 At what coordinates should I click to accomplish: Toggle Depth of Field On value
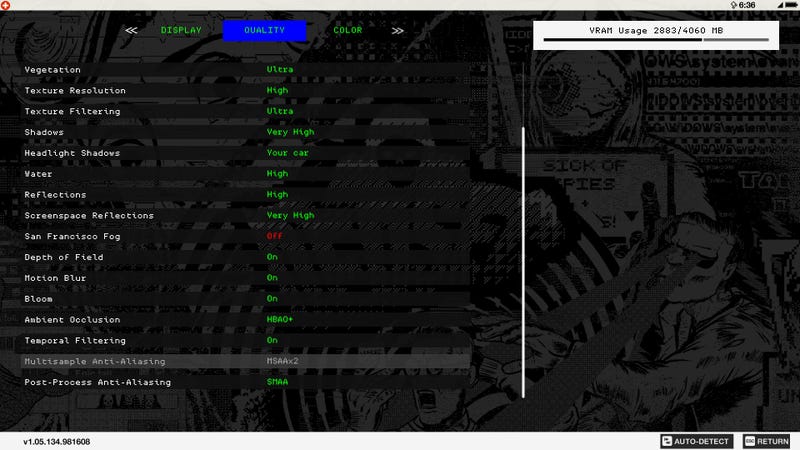pyautogui.click(x=272, y=257)
